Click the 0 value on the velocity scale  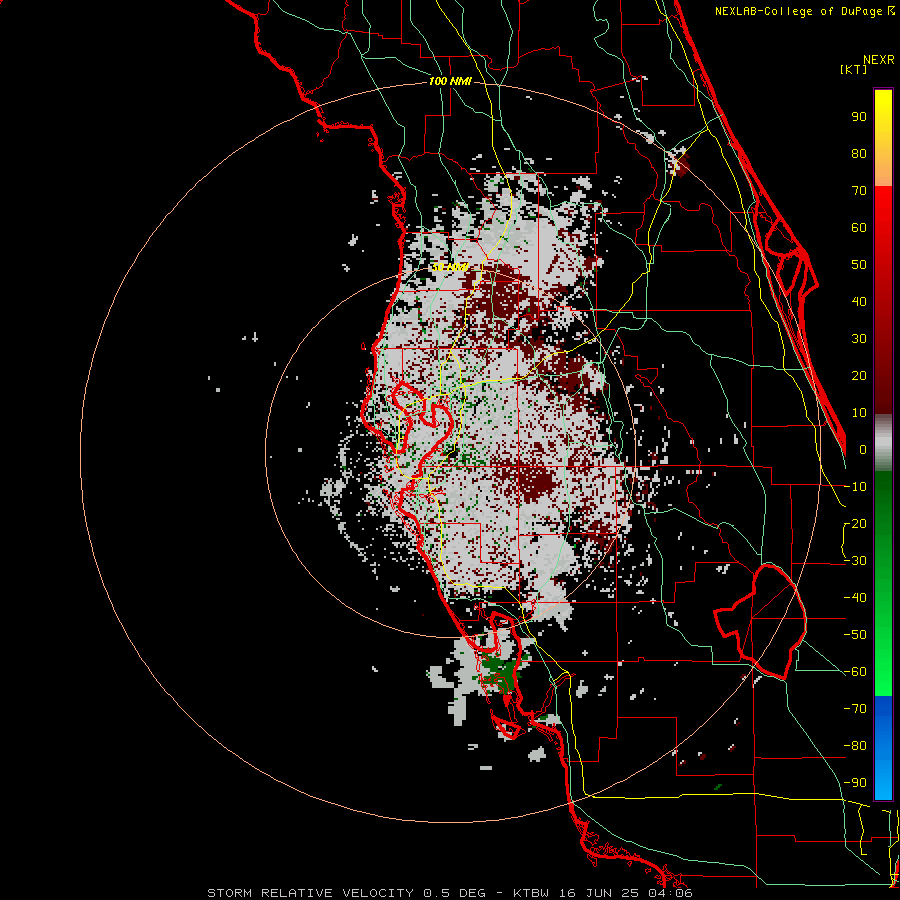[863, 450]
